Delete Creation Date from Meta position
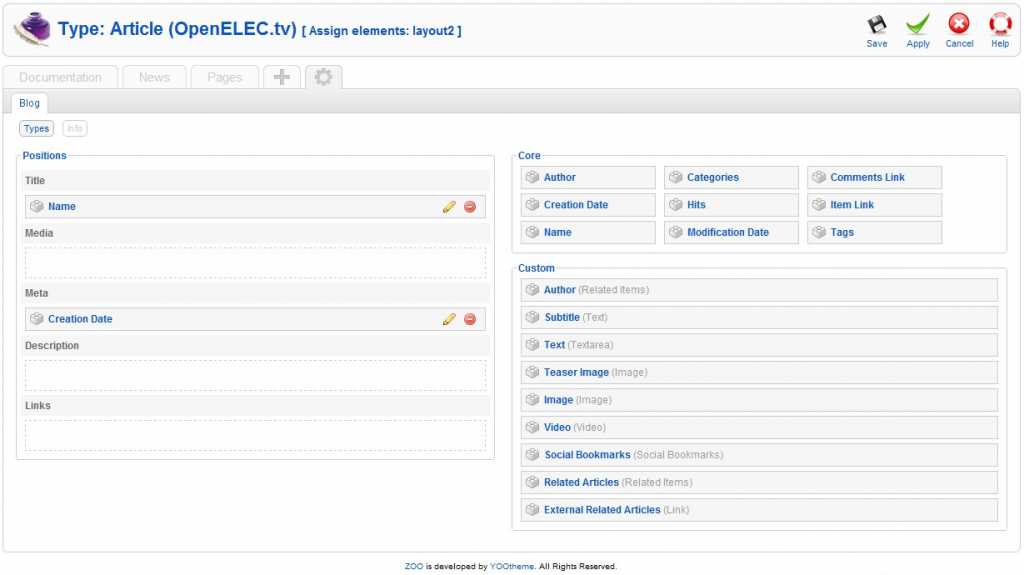The image size is (1024, 575). click(470, 319)
